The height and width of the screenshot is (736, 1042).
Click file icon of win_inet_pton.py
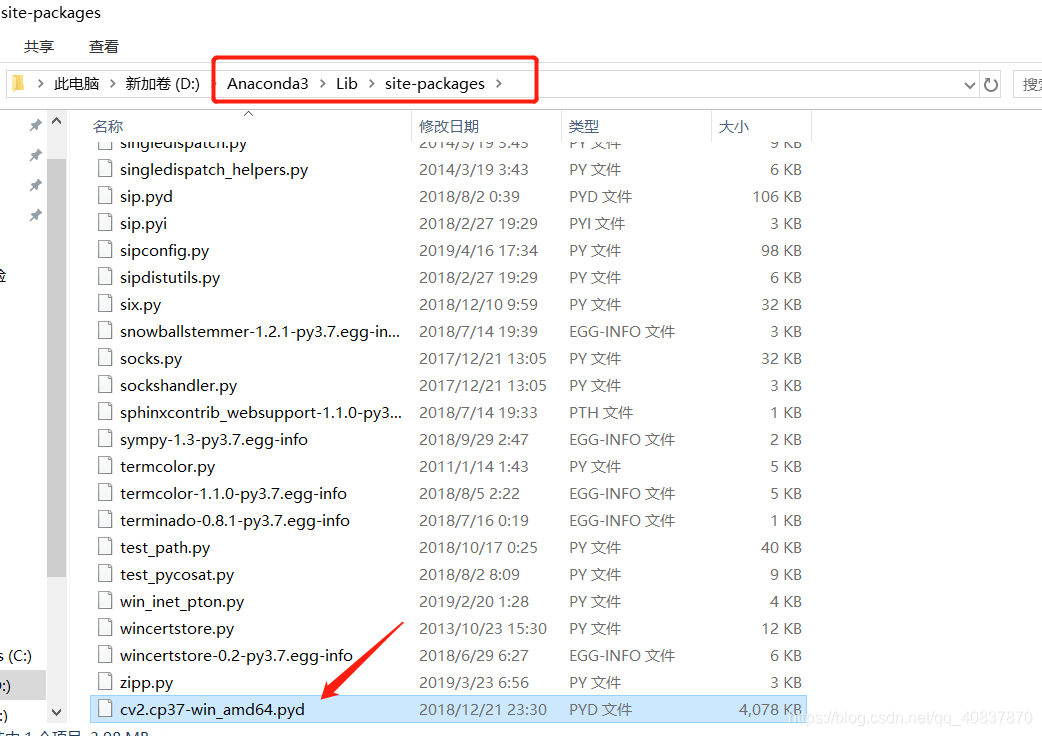click(x=105, y=600)
